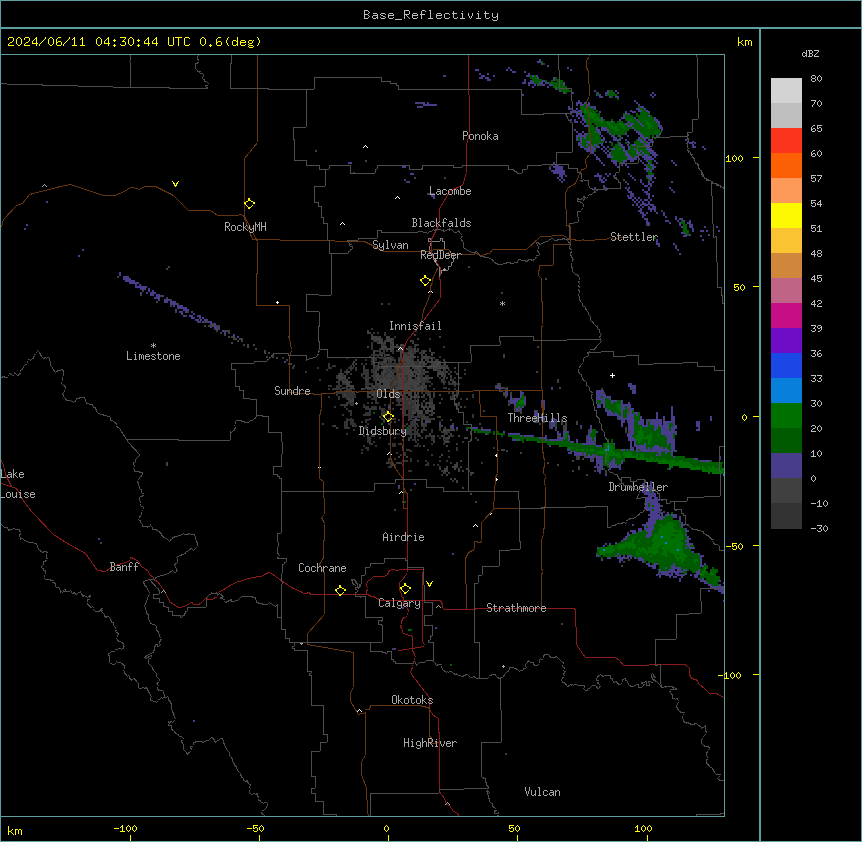Click the HighRiver label
The height and width of the screenshot is (842, 862).
tap(430, 743)
